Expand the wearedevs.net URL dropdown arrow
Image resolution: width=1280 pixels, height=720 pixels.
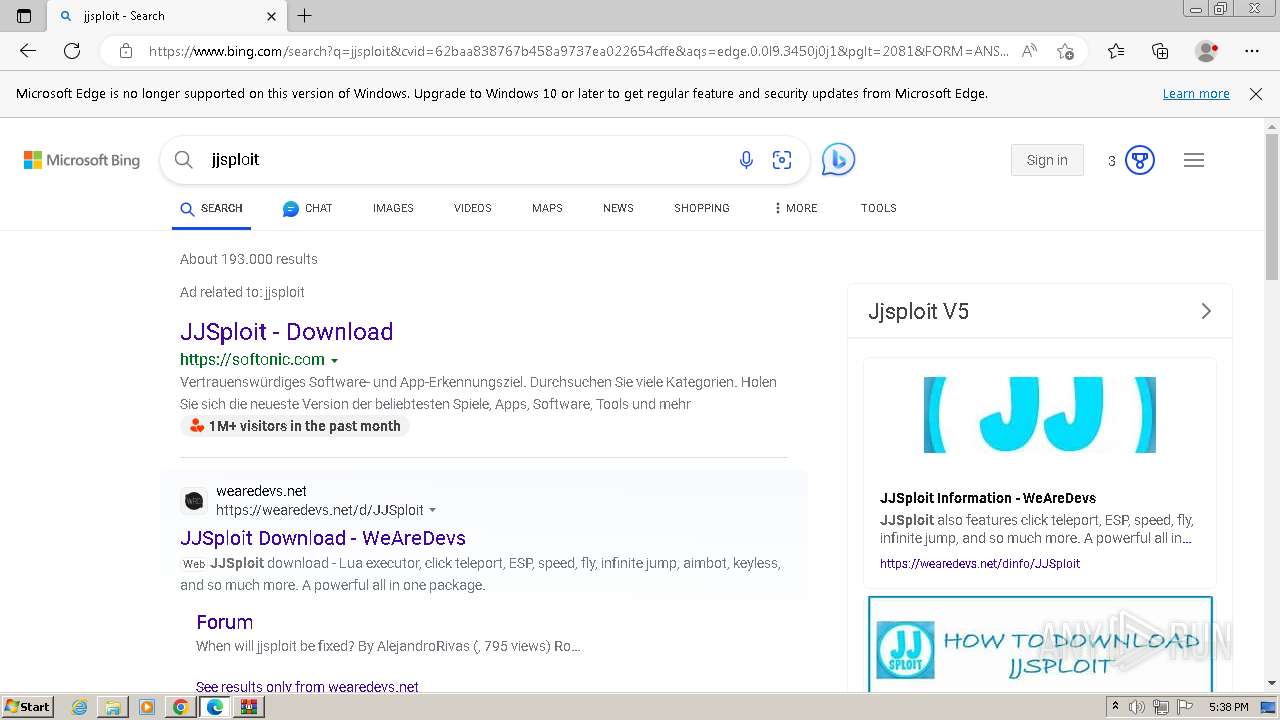[x=432, y=510]
